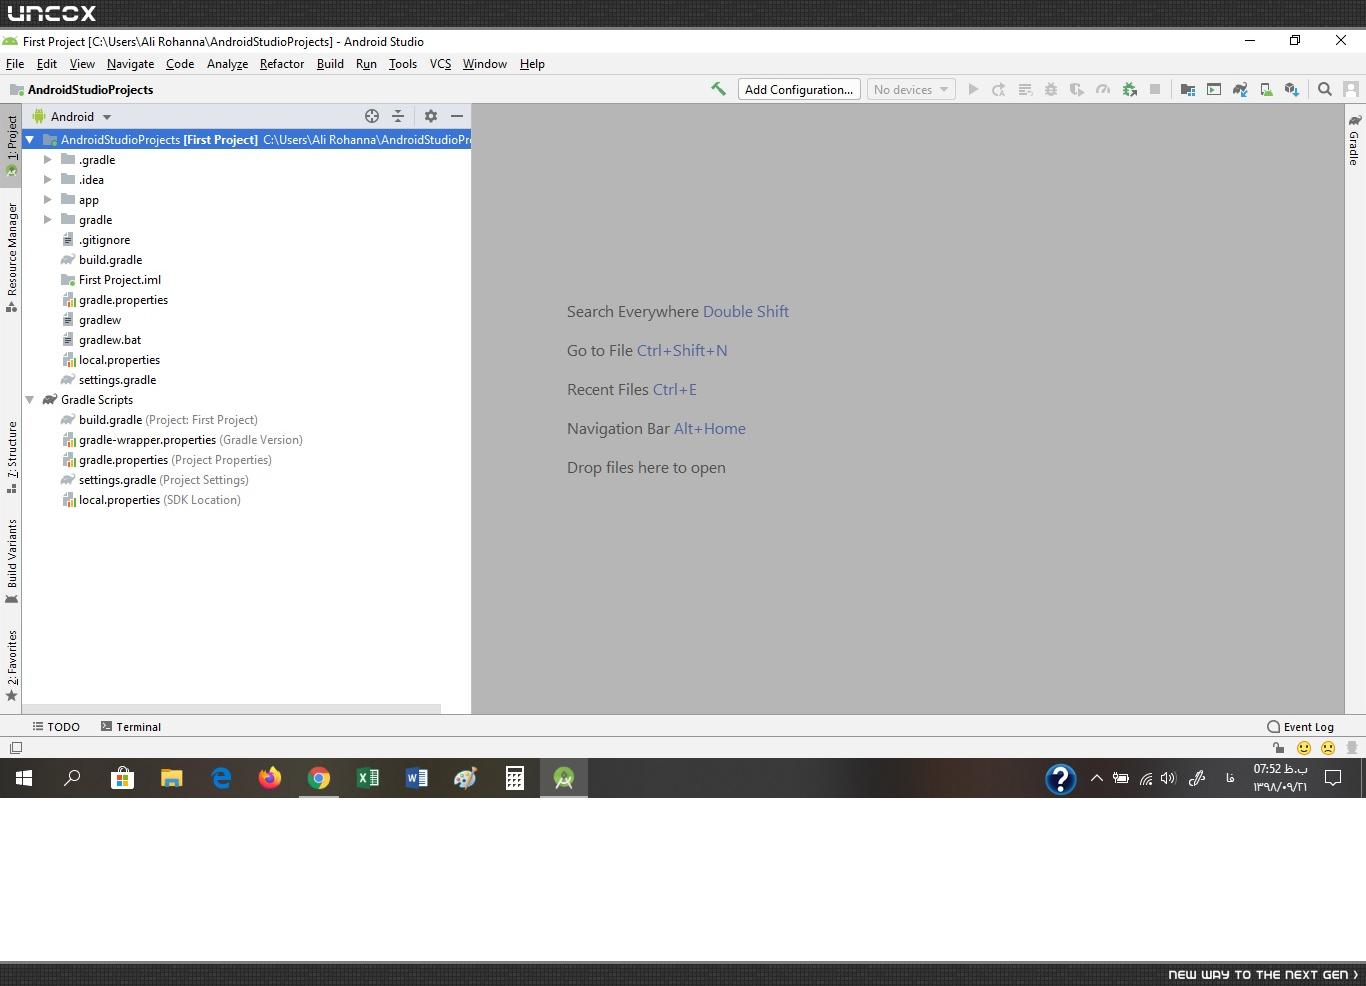The width and height of the screenshot is (1366, 986).
Task: Click the sad smiley feedback icon
Action: coord(1328,747)
